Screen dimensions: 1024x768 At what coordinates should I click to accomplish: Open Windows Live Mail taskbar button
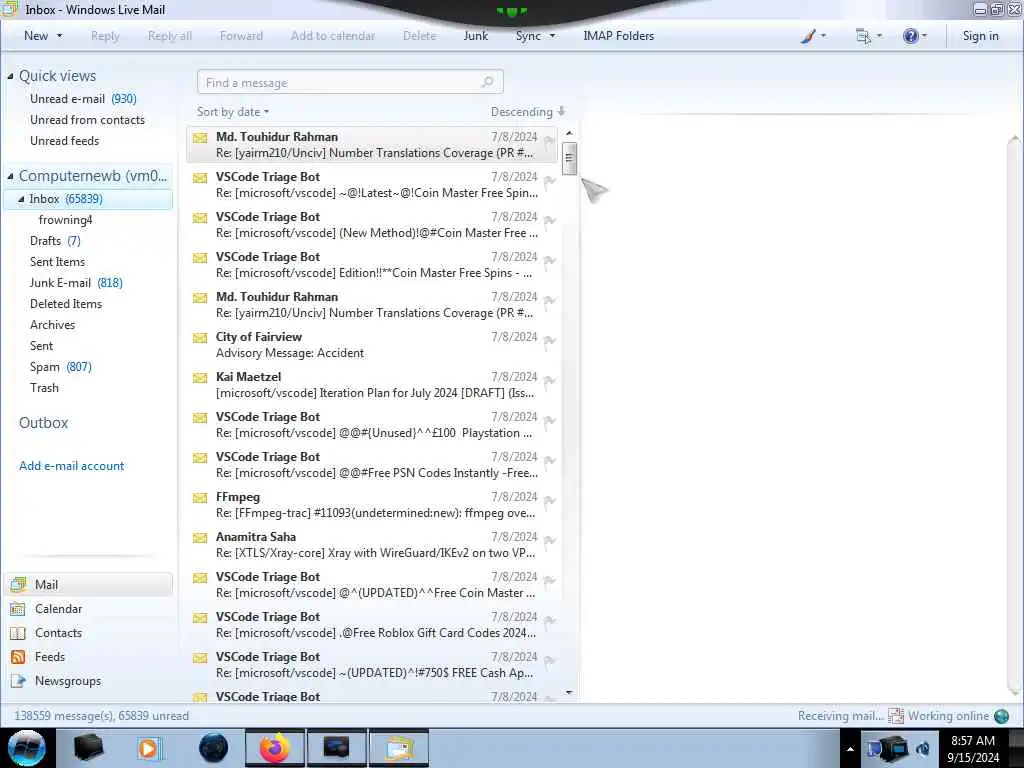pyautogui.click(x=399, y=748)
